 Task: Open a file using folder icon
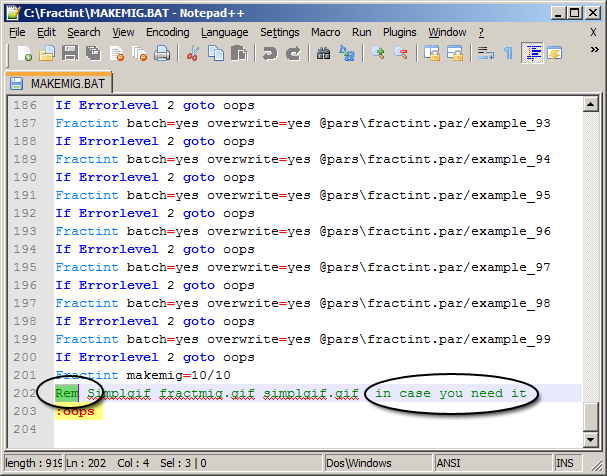point(47,53)
